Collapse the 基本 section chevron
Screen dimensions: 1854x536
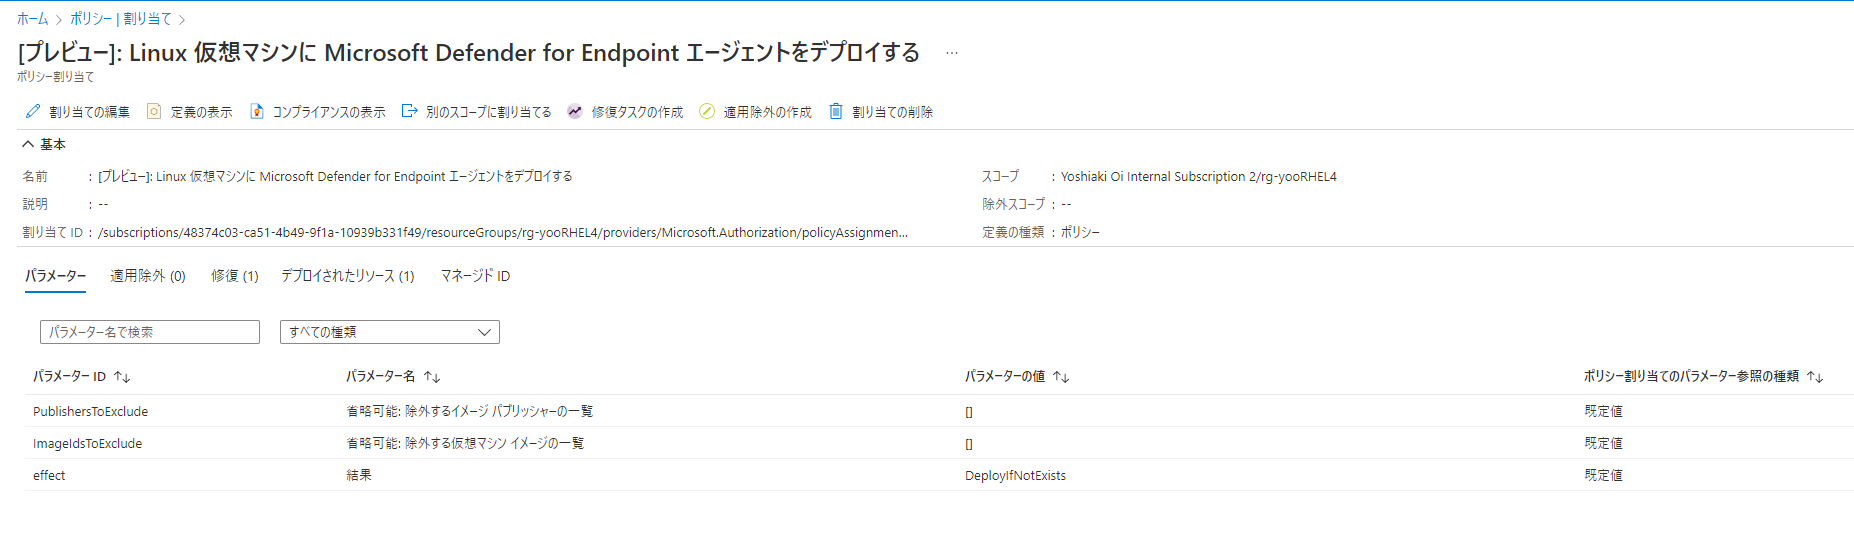click(x=28, y=144)
